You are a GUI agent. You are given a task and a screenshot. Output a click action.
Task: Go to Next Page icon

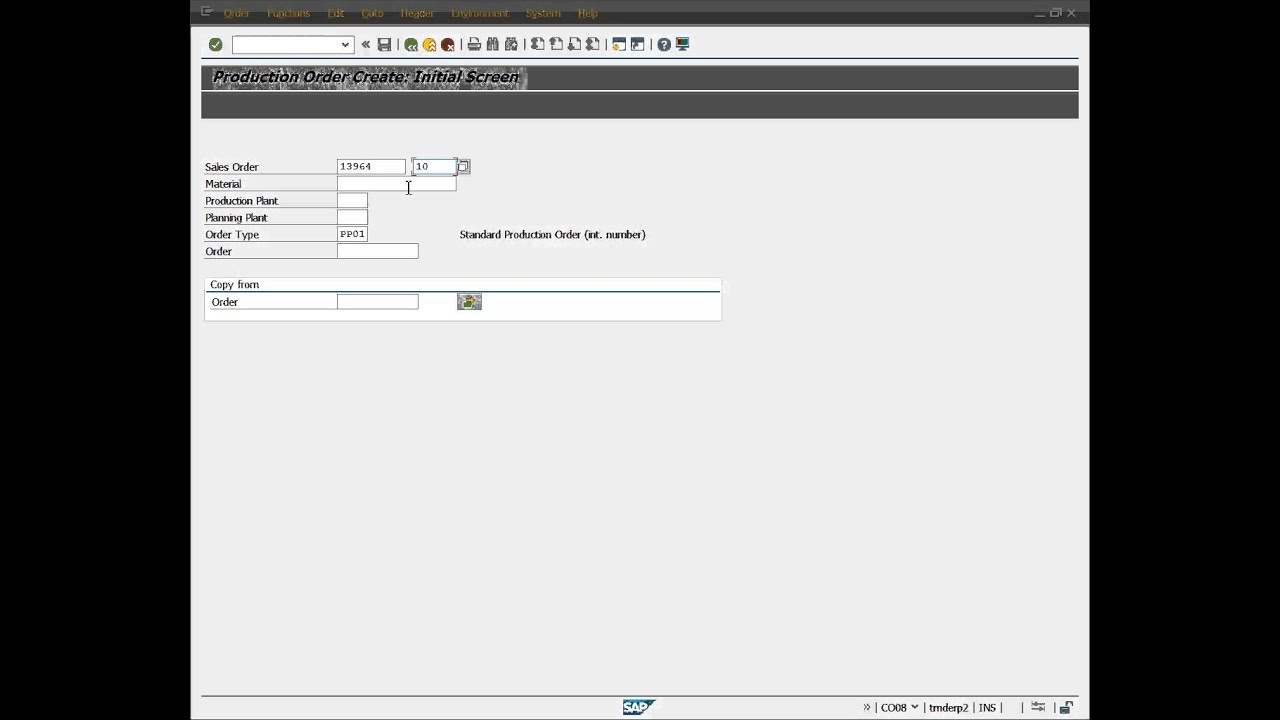point(574,44)
